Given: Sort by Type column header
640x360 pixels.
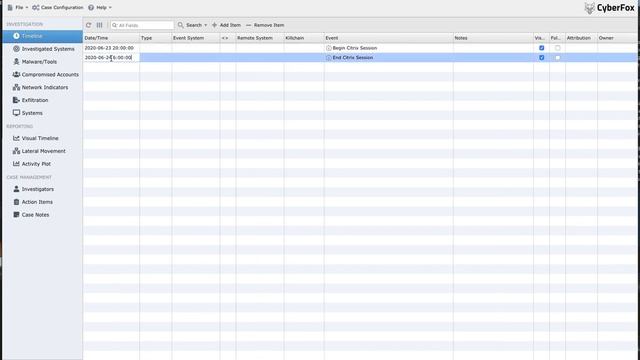Looking at the screenshot, I should [x=156, y=38].
